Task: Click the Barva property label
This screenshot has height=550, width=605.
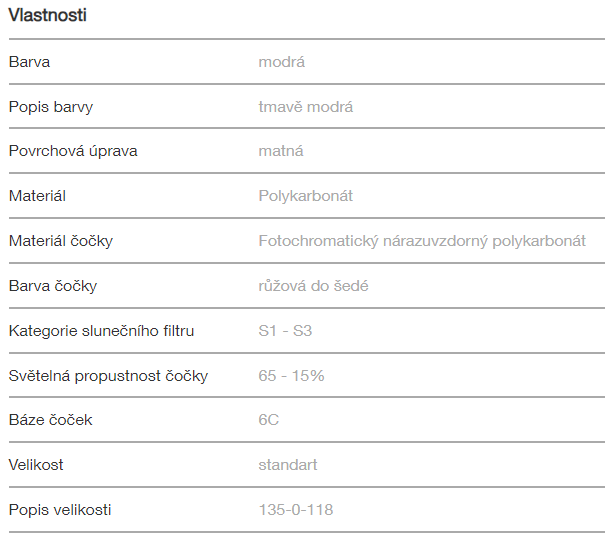Action: 29,62
